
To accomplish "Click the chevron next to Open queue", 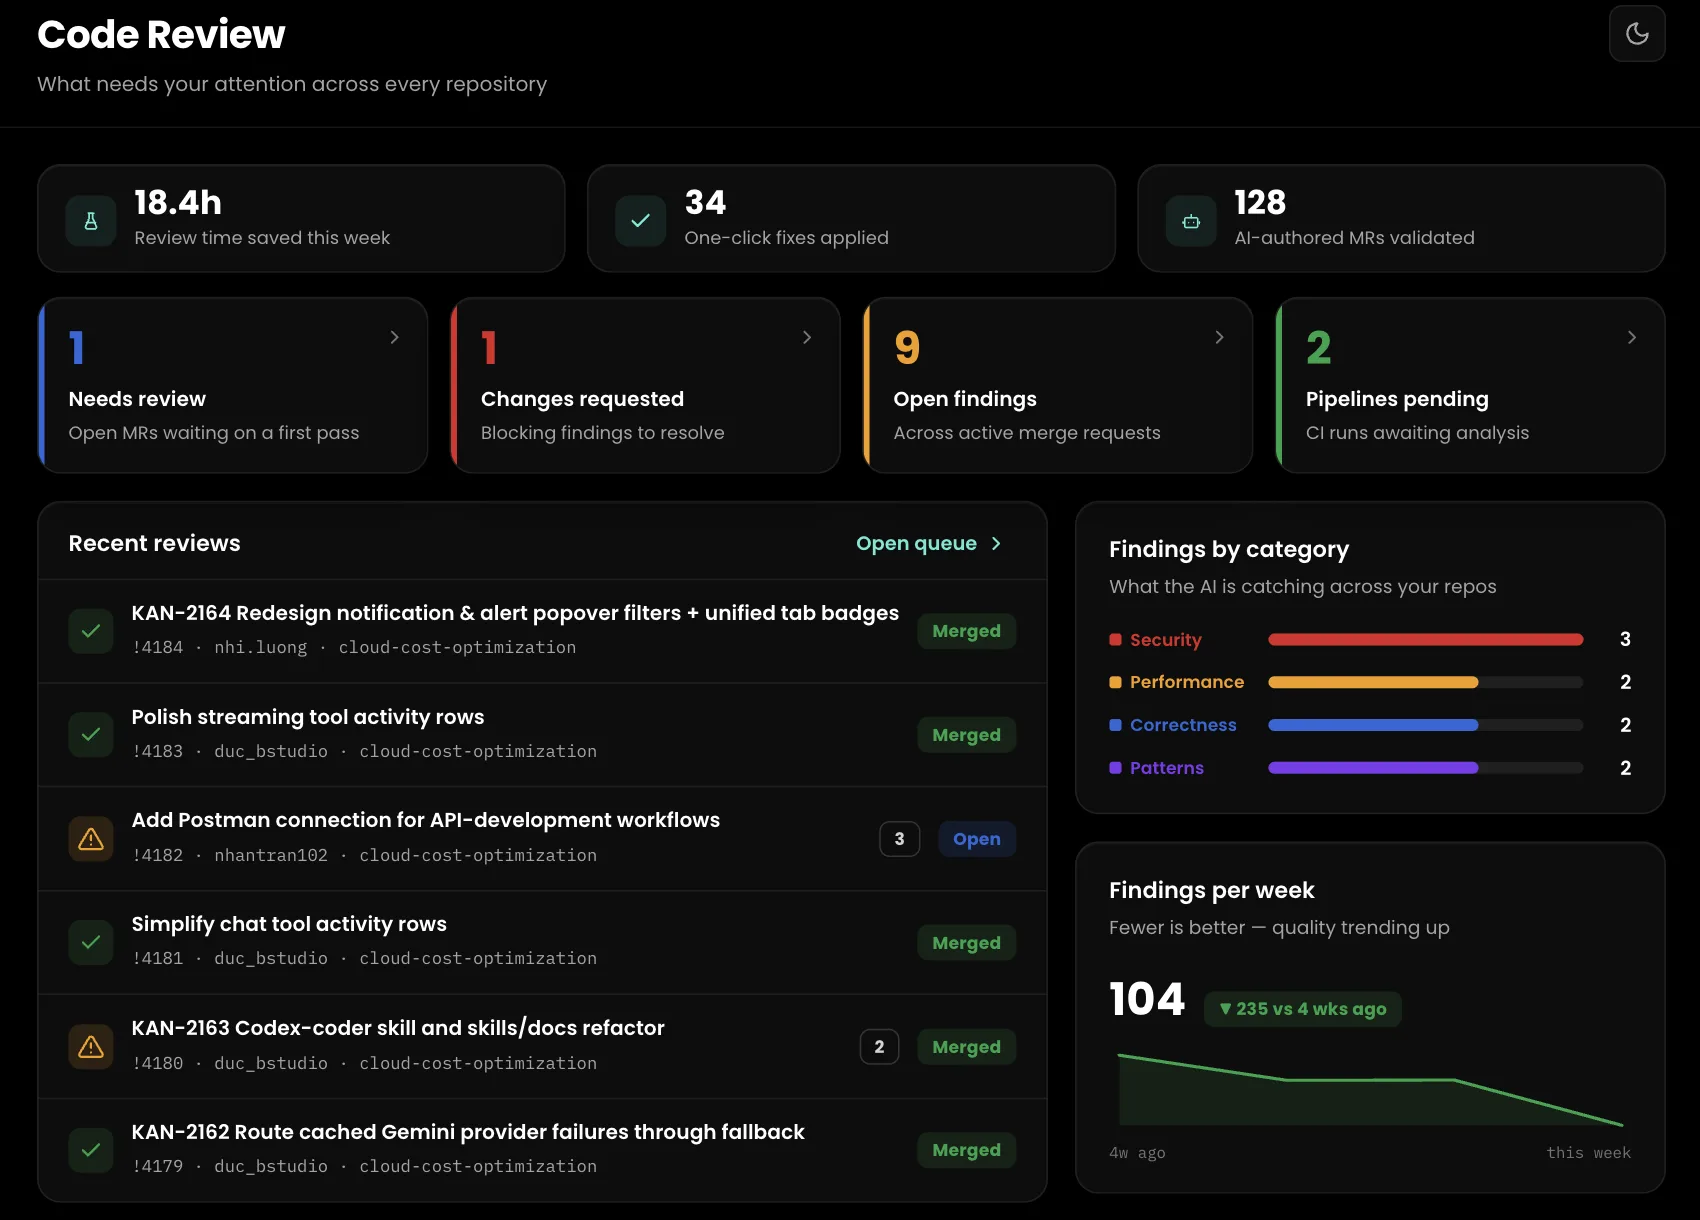I will (x=996, y=543).
